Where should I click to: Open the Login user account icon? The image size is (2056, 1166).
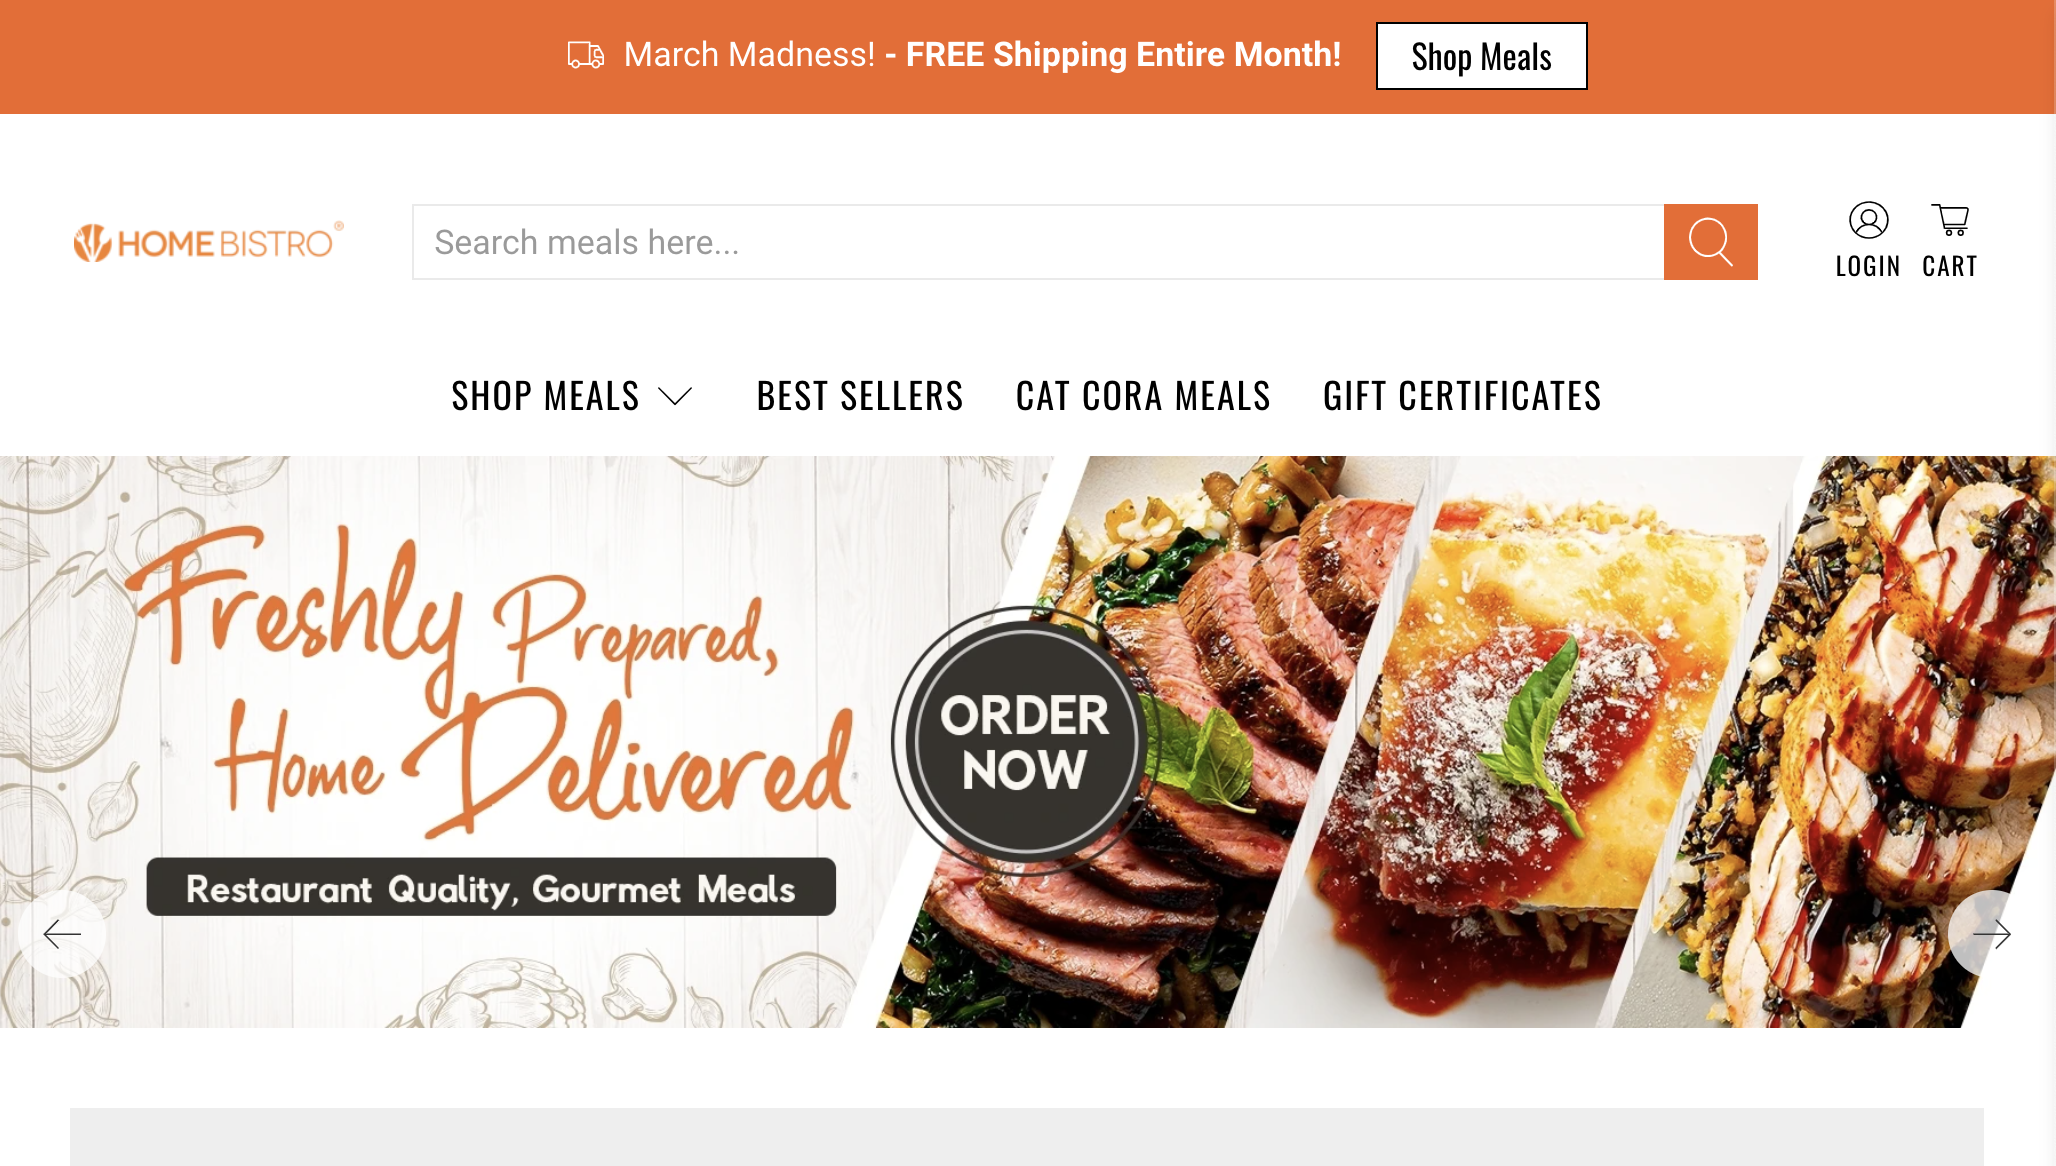1868,220
